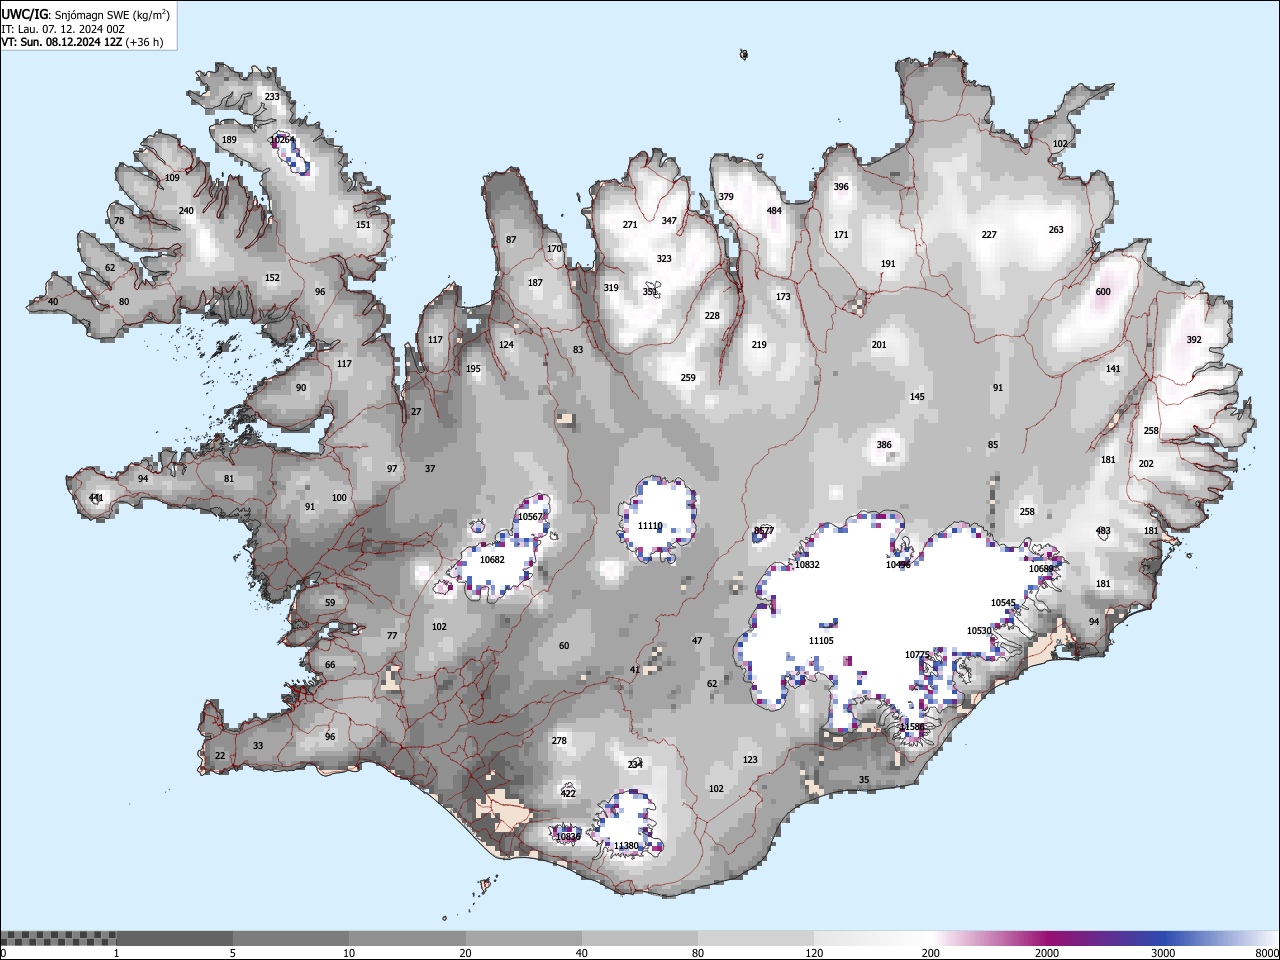Click the glacier value '10832'
This screenshot has height=960, width=1280.
tap(807, 565)
